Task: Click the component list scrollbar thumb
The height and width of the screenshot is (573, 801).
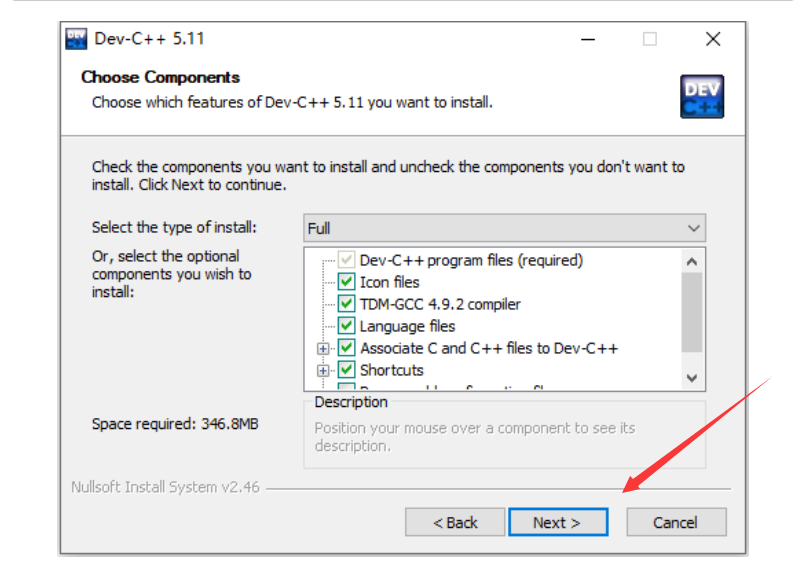Action: [692, 313]
